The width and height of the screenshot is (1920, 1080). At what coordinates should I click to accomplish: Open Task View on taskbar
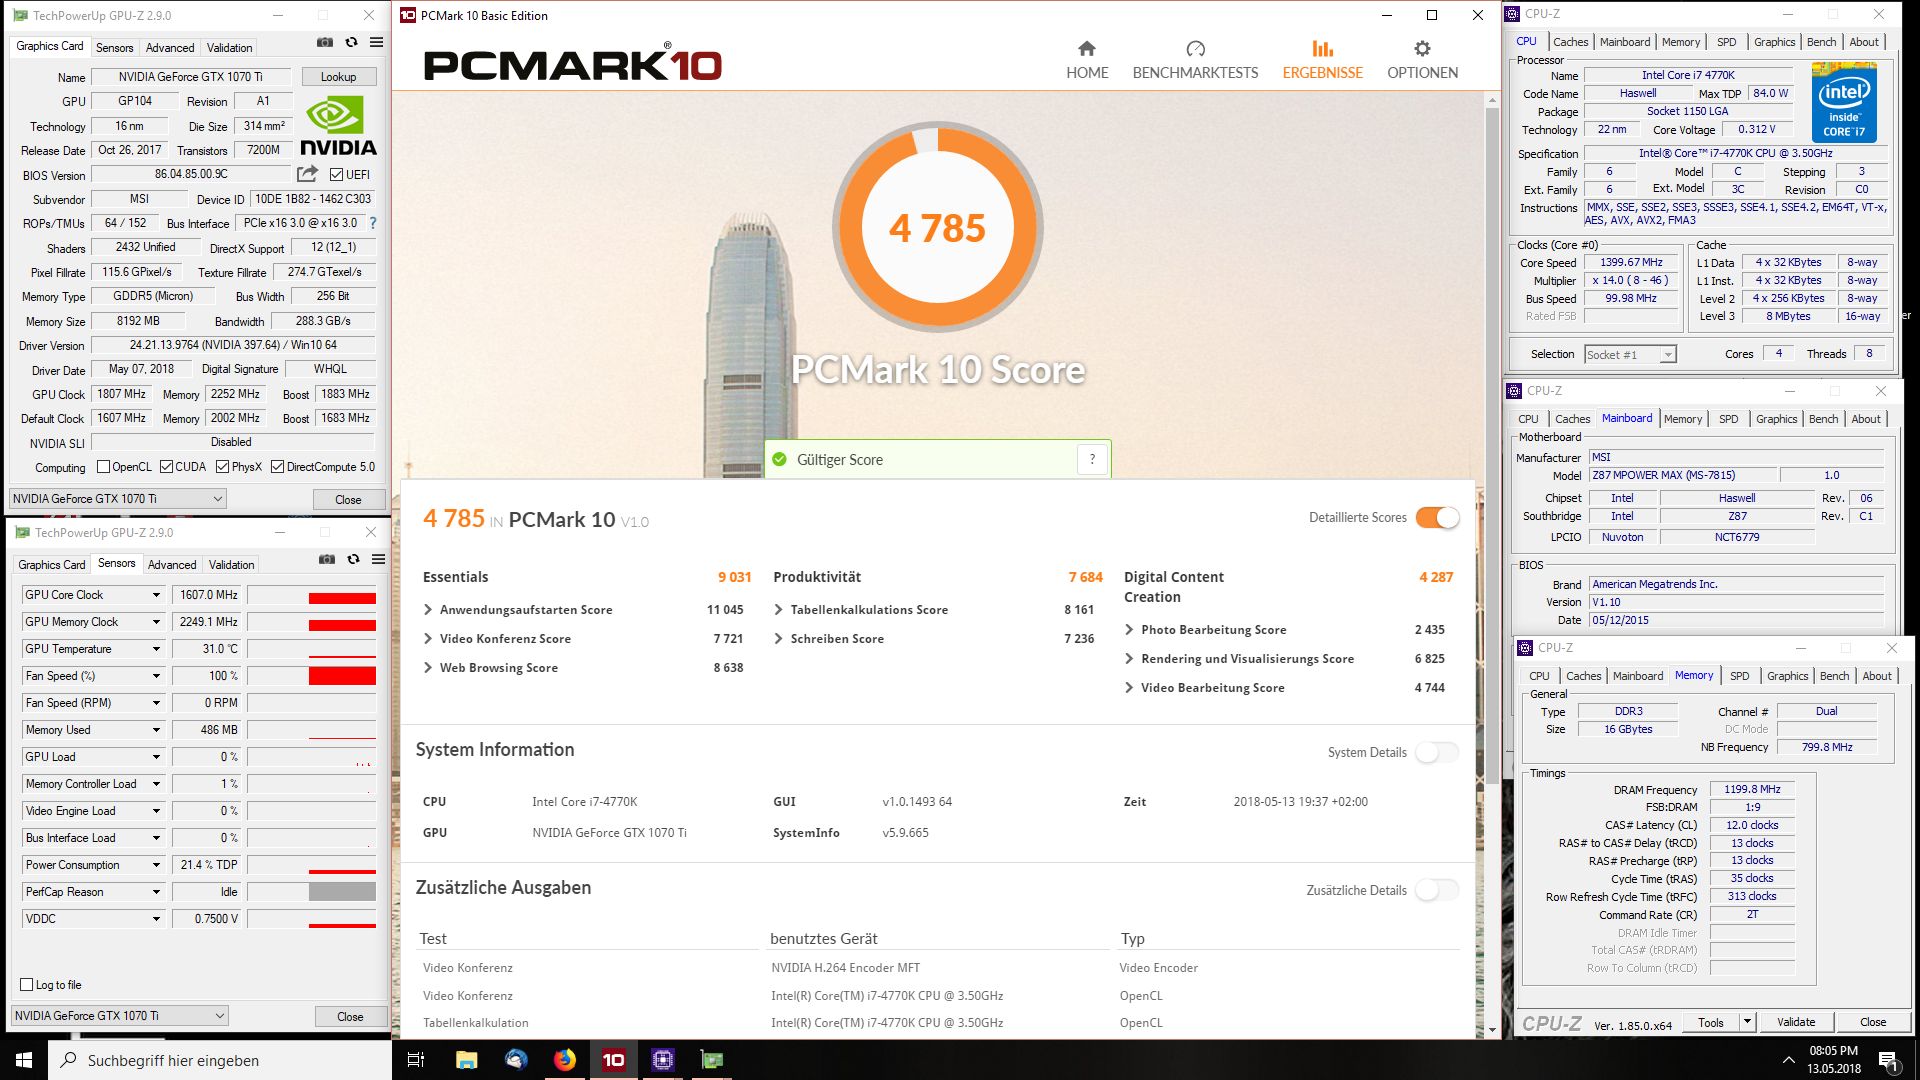(416, 1060)
